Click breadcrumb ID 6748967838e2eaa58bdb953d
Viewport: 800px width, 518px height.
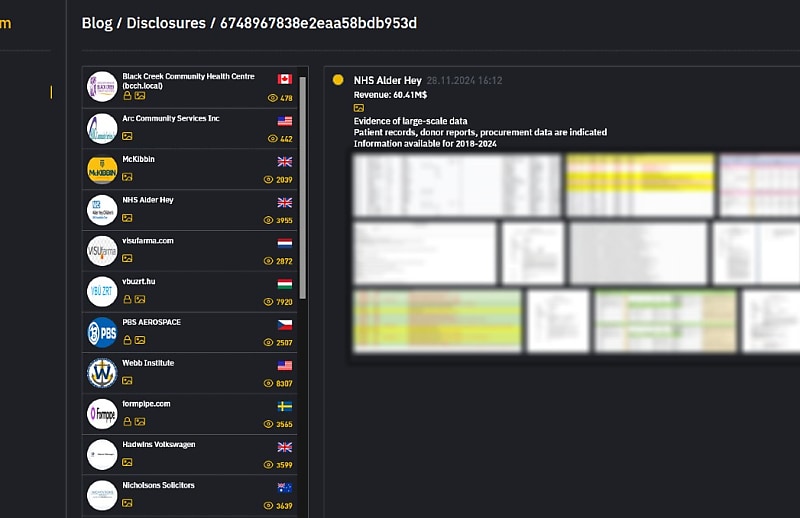click(x=318, y=23)
